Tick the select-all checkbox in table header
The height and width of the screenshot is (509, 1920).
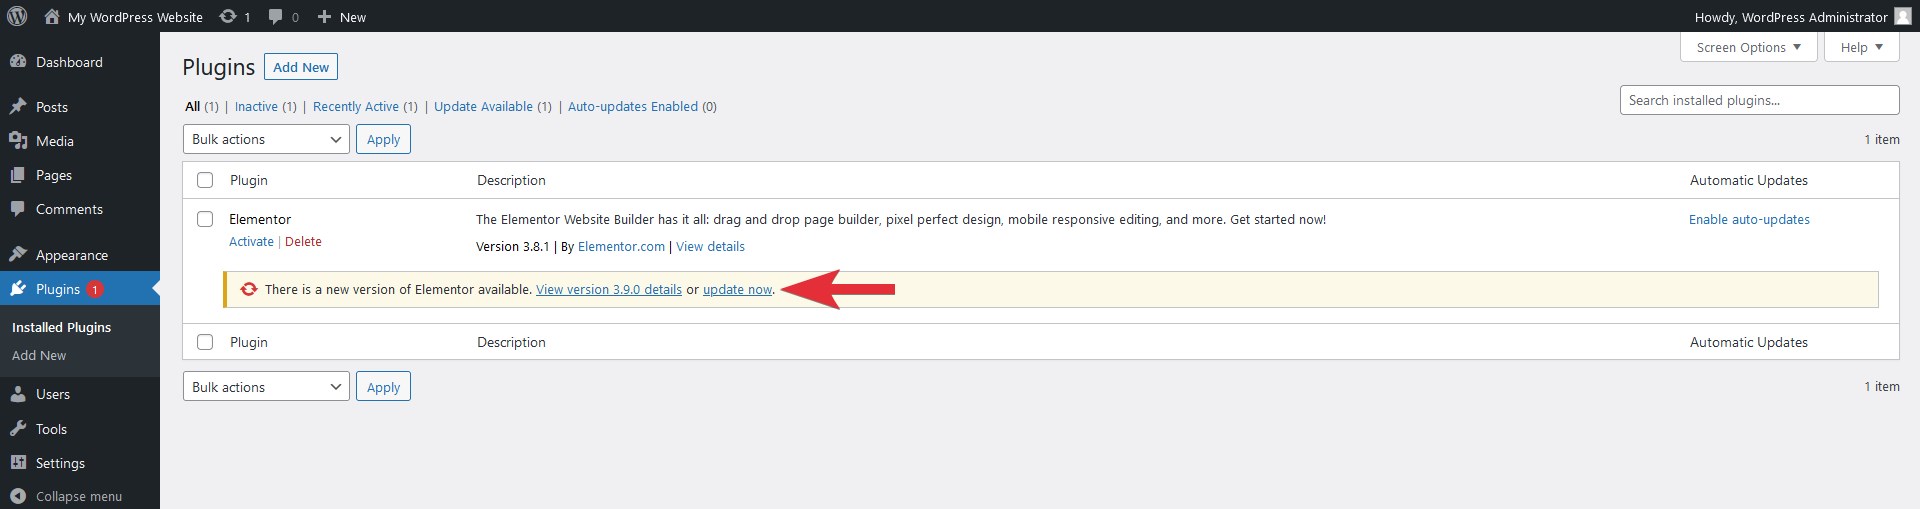coord(205,180)
